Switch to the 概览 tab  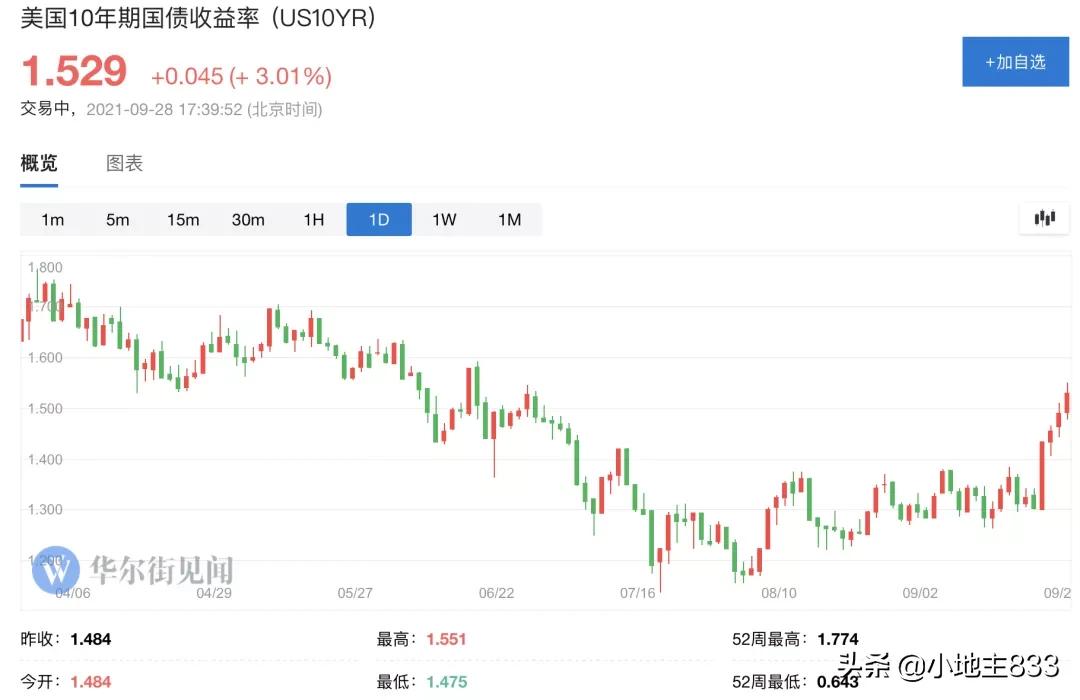point(39,164)
